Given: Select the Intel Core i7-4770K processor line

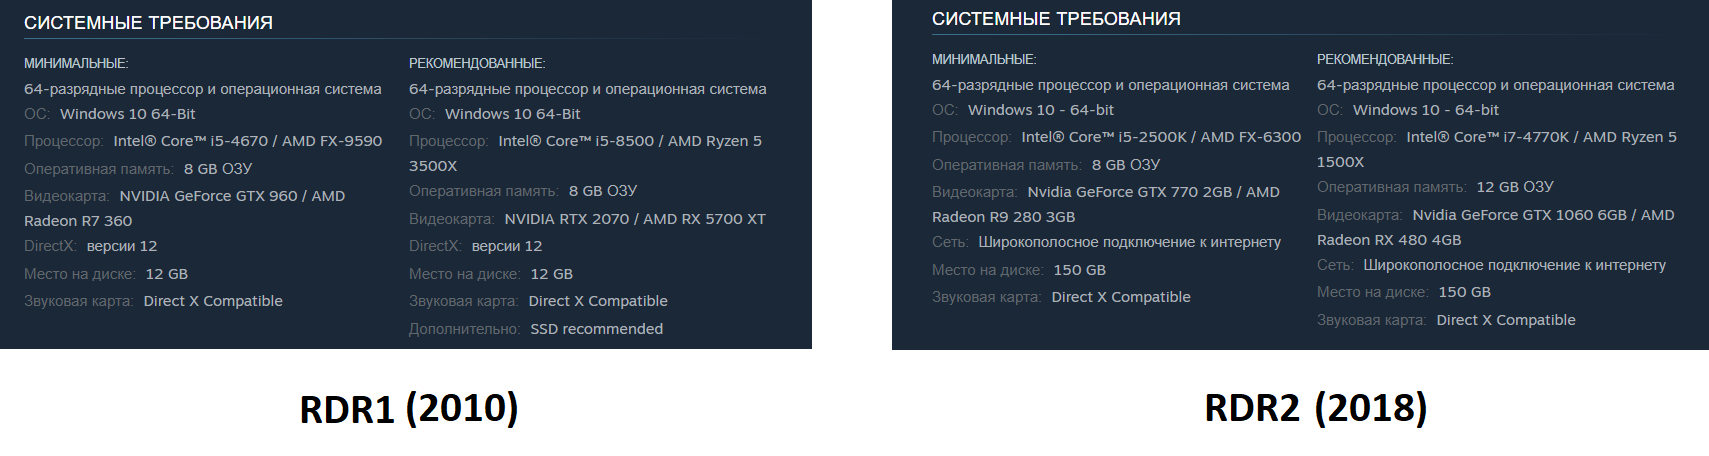Looking at the screenshot, I should tap(1541, 137).
